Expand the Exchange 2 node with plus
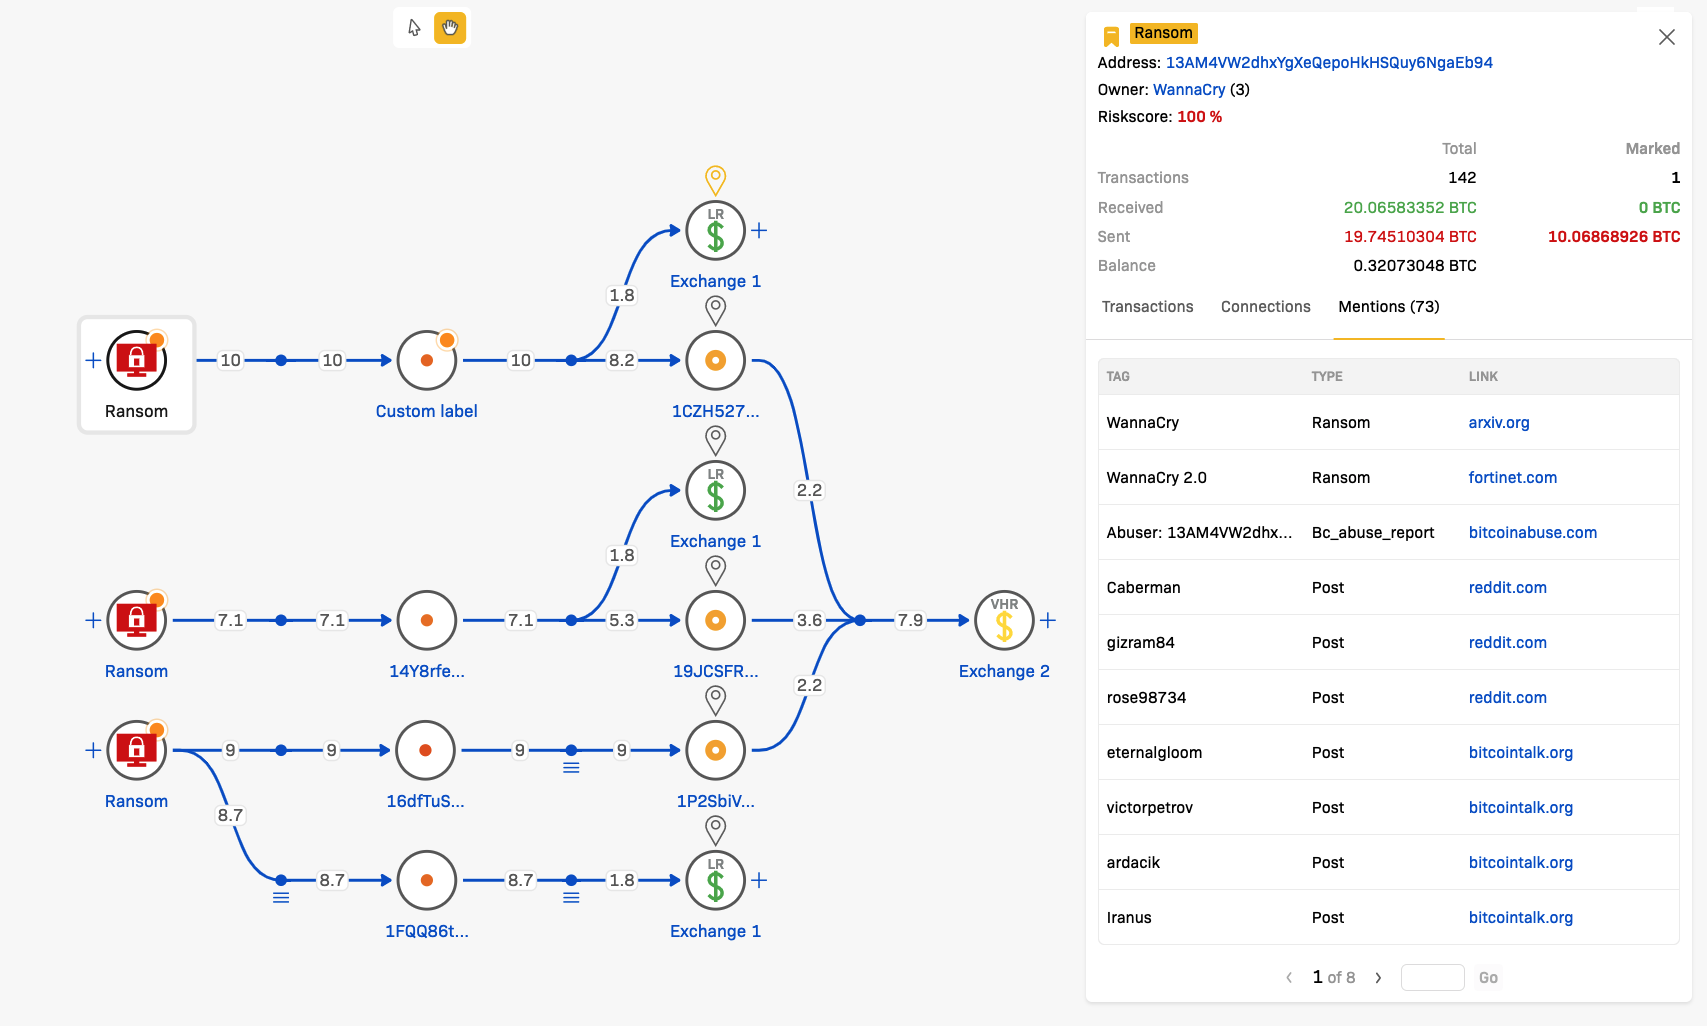The image size is (1707, 1026). pyautogui.click(x=1048, y=620)
